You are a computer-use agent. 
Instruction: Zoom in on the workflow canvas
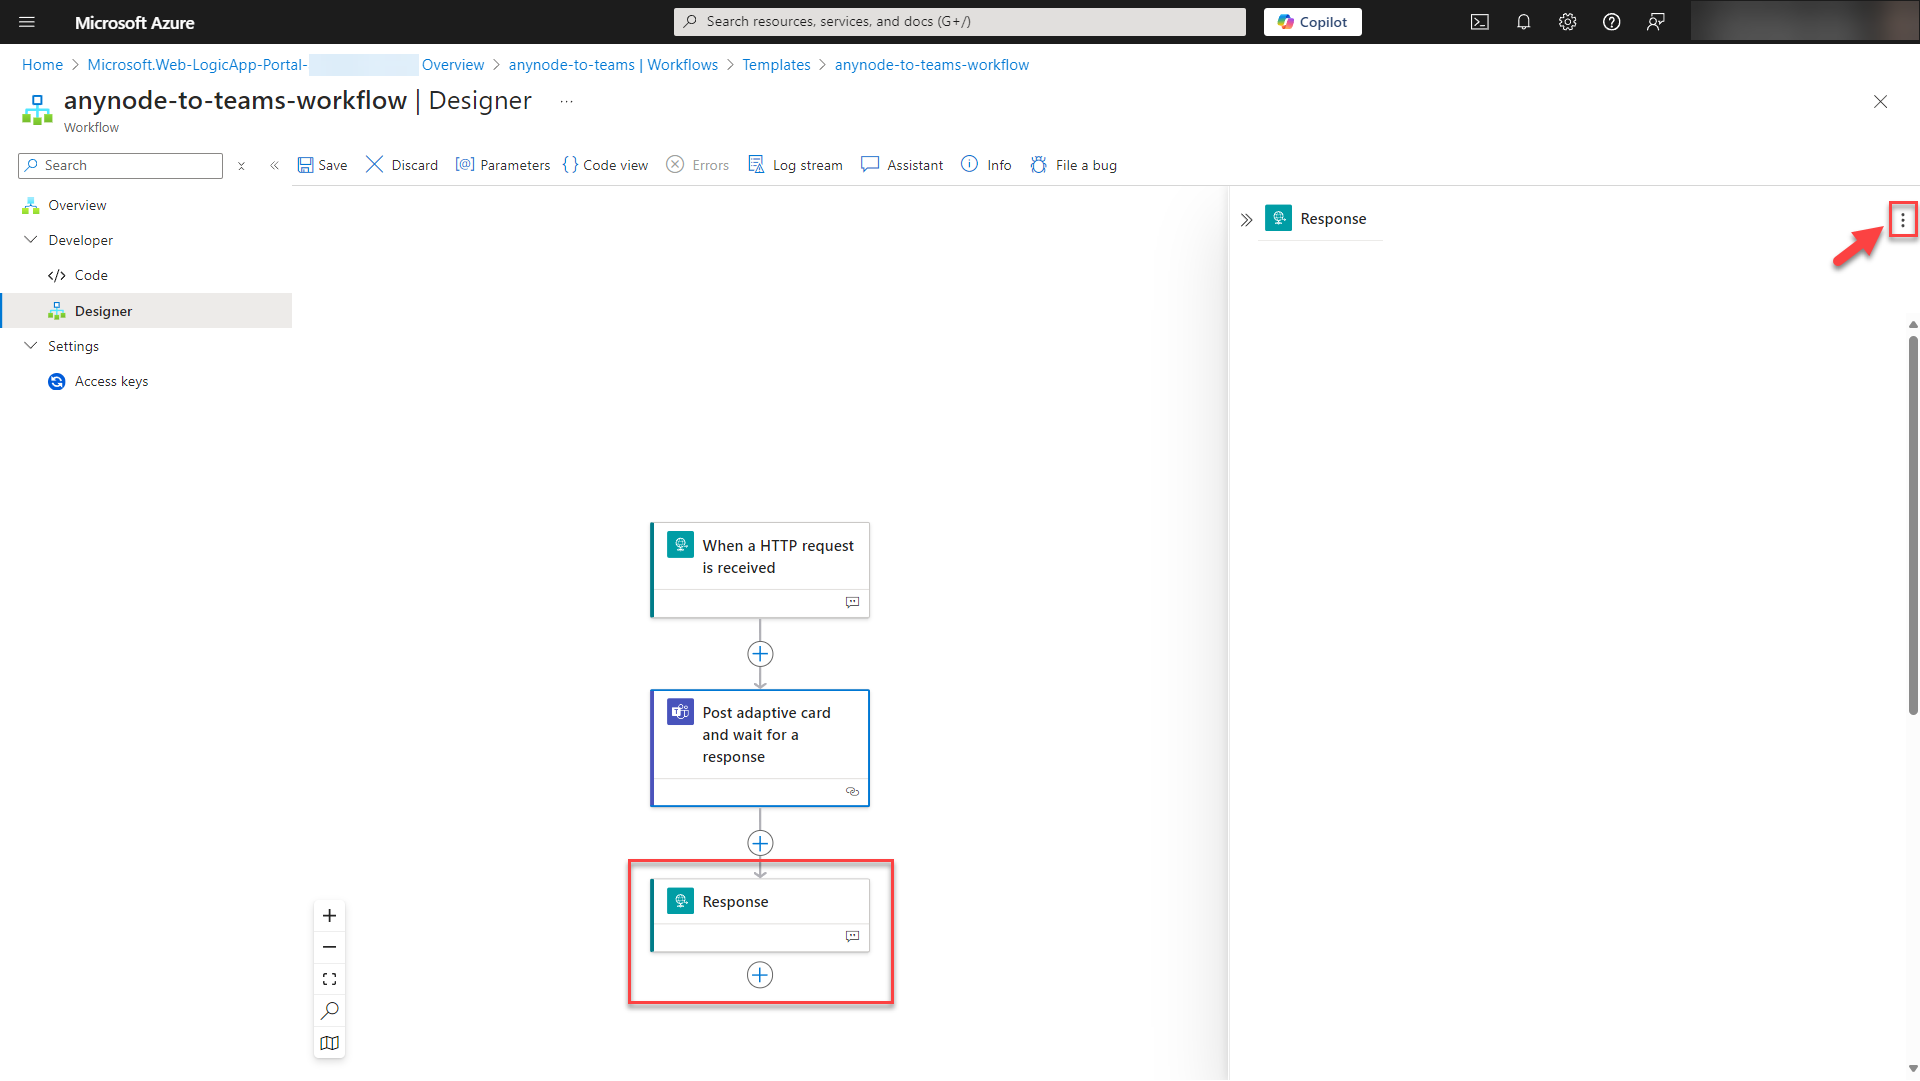click(x=329, y=915)
